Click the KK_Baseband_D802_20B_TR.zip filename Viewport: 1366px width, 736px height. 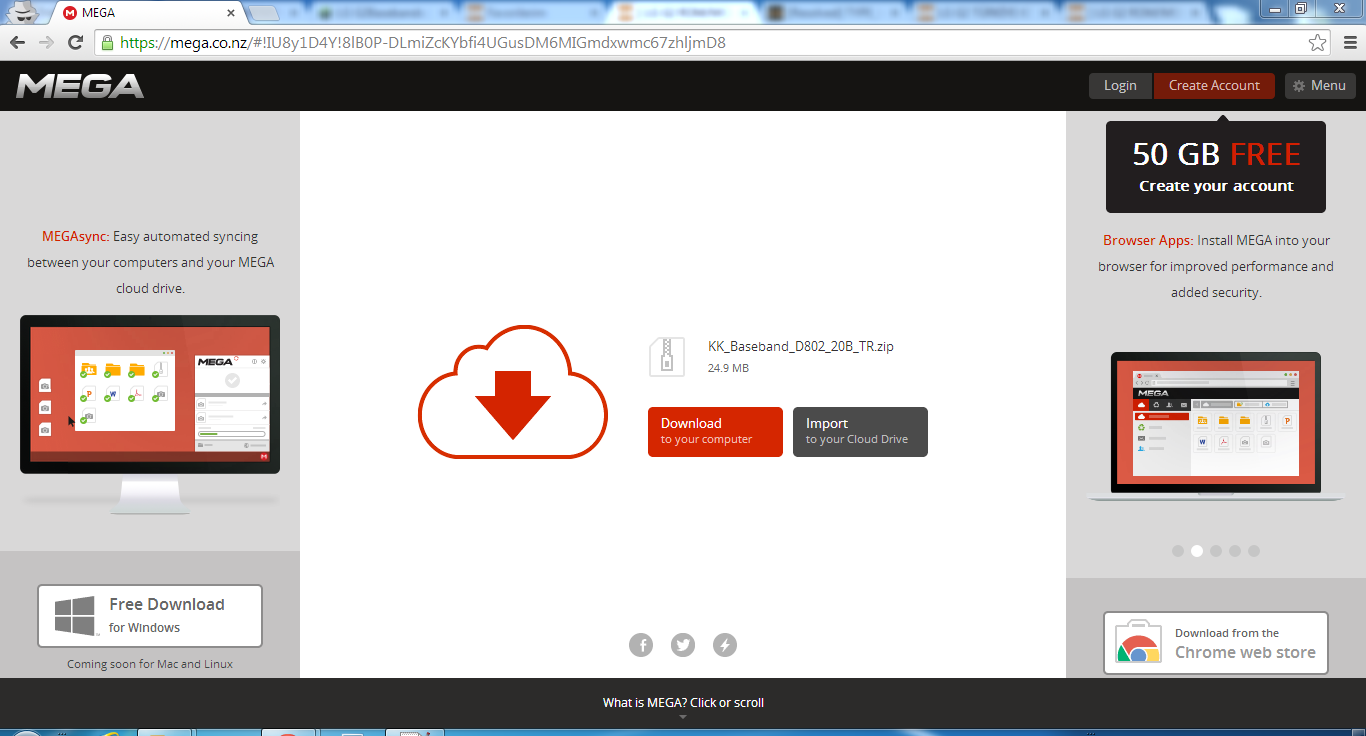coord(801,347)
